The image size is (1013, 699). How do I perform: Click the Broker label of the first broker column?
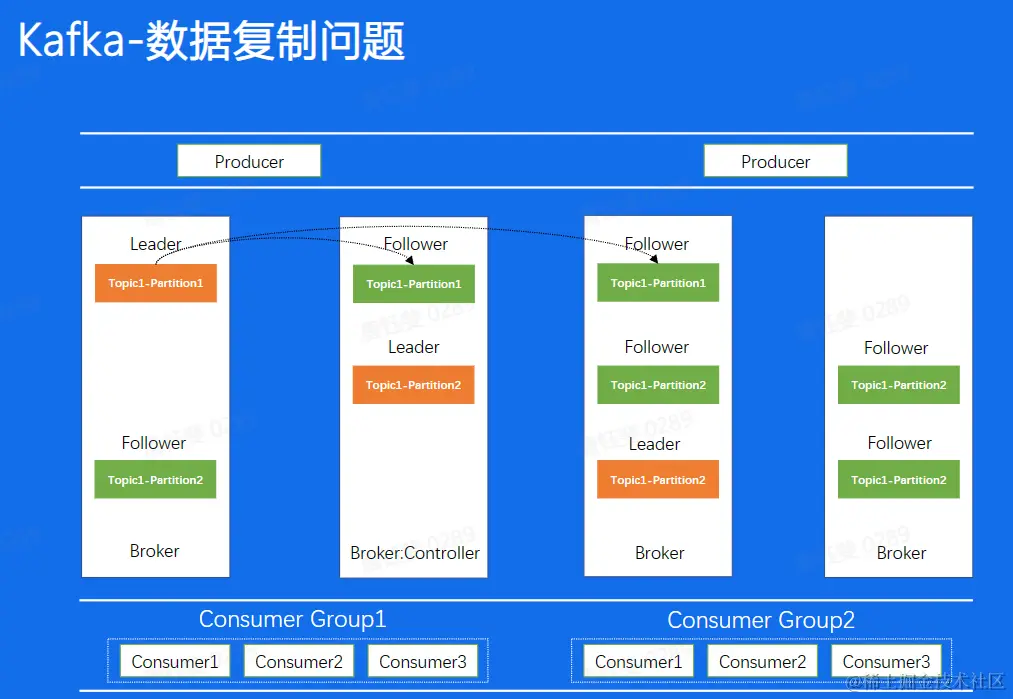pos(154,551)
